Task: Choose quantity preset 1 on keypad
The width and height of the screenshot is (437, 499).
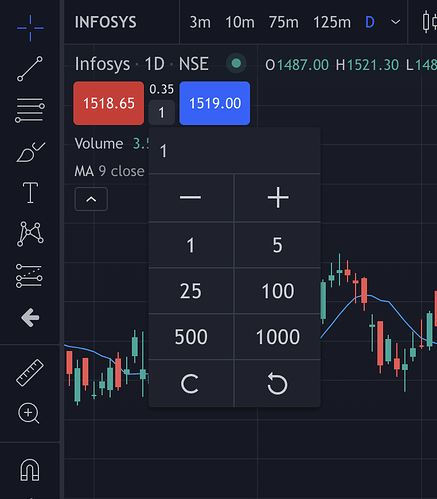Action: coord(191,245)
